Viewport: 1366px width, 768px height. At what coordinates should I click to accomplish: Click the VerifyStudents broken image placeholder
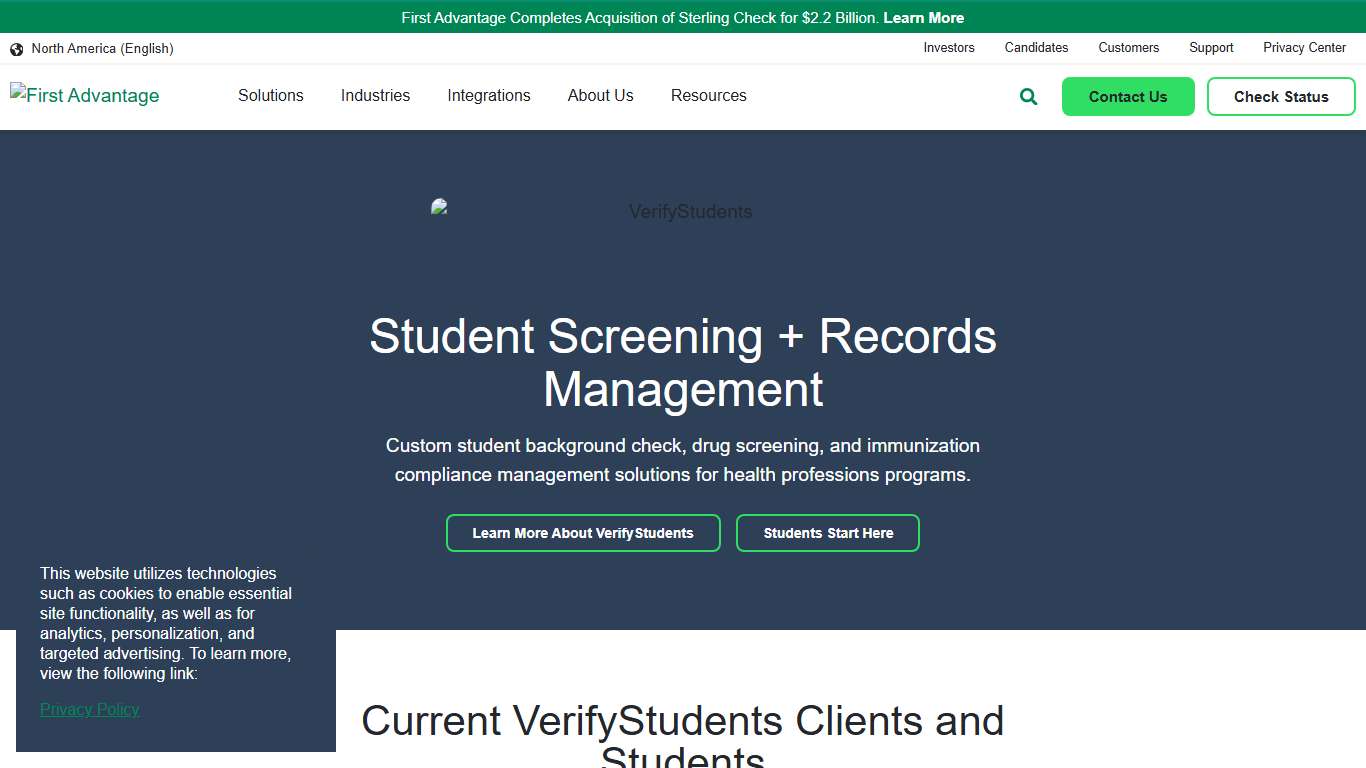click(x=438, y=208)
